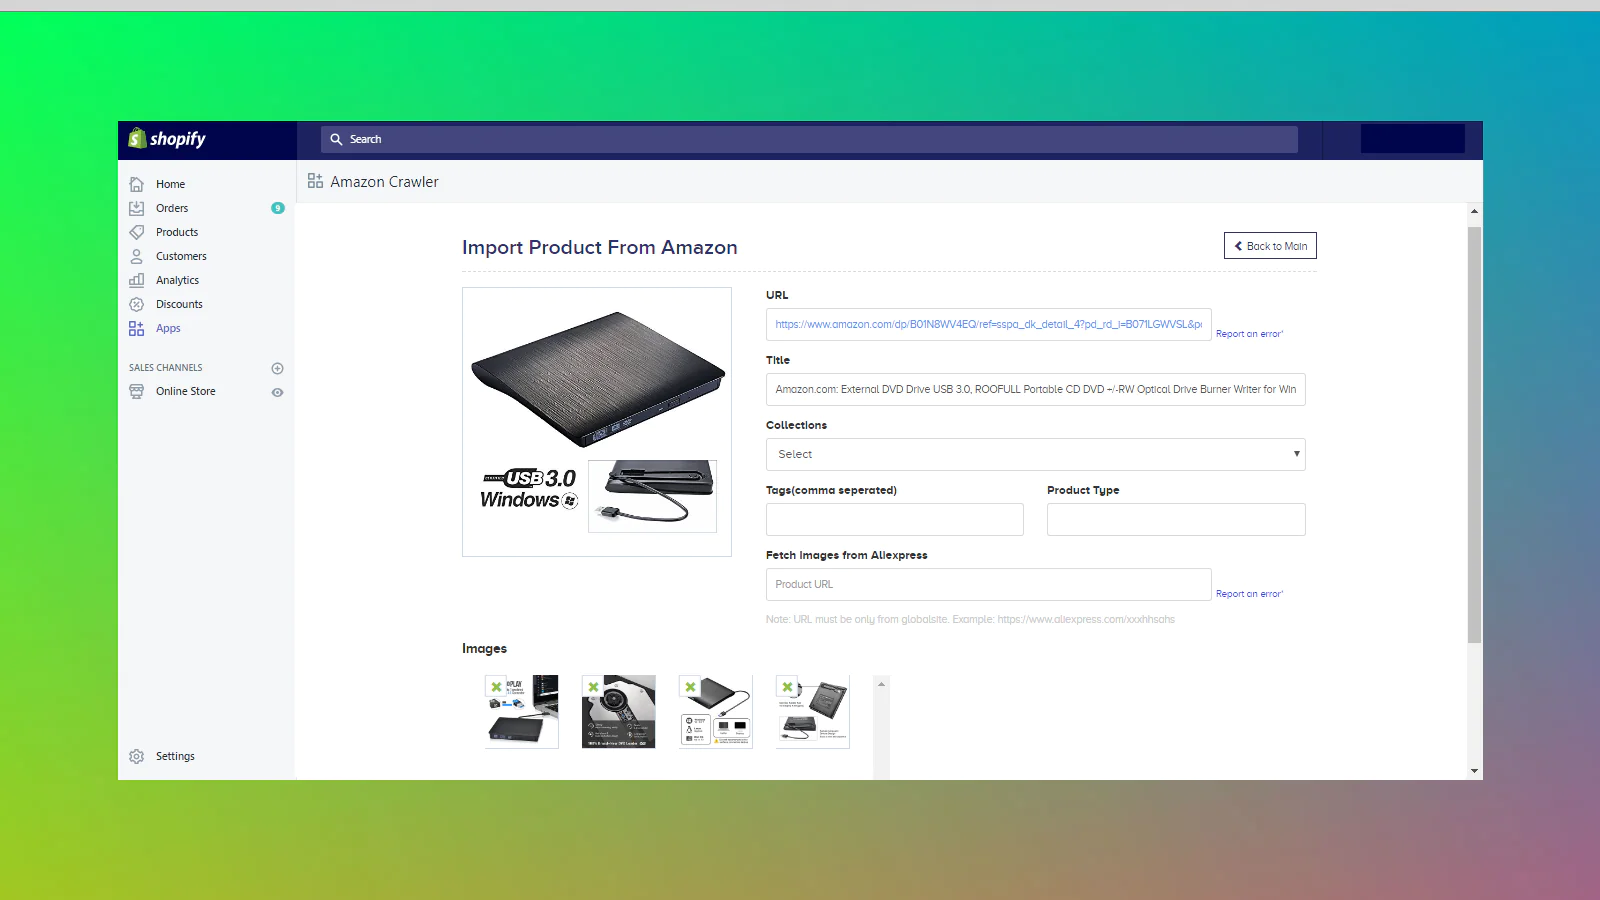The height and width of the screenshot is (900, 1600).
Task: Click the vertical page scrollbar thumb
Action: pos(1474,434)
